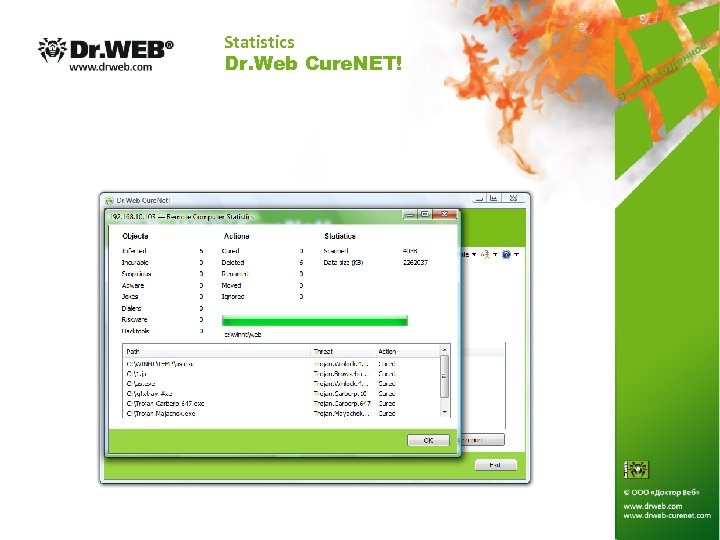Image resolution: width=720 pixels, height=540 pixels.
Task: Select the C:\Trojan.Mayachok.exe row
Action: click(281, 413)
